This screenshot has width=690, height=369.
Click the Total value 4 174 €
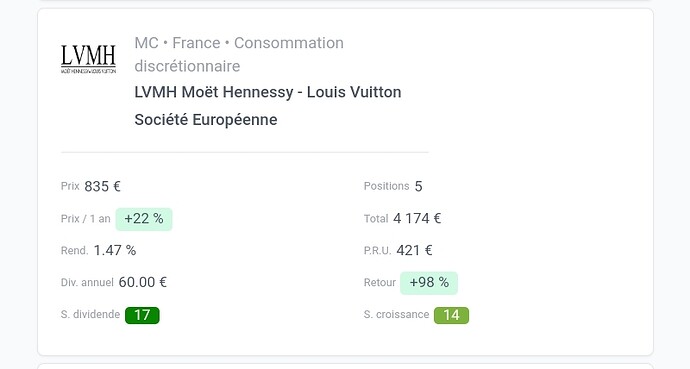pos(417,219)
